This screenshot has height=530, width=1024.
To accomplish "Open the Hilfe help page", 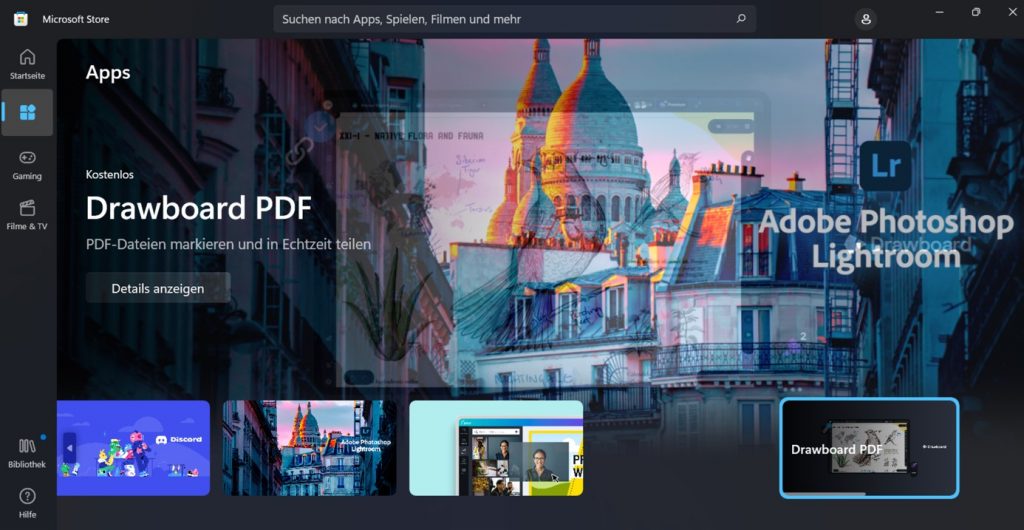I will click(x=27, y=503).
